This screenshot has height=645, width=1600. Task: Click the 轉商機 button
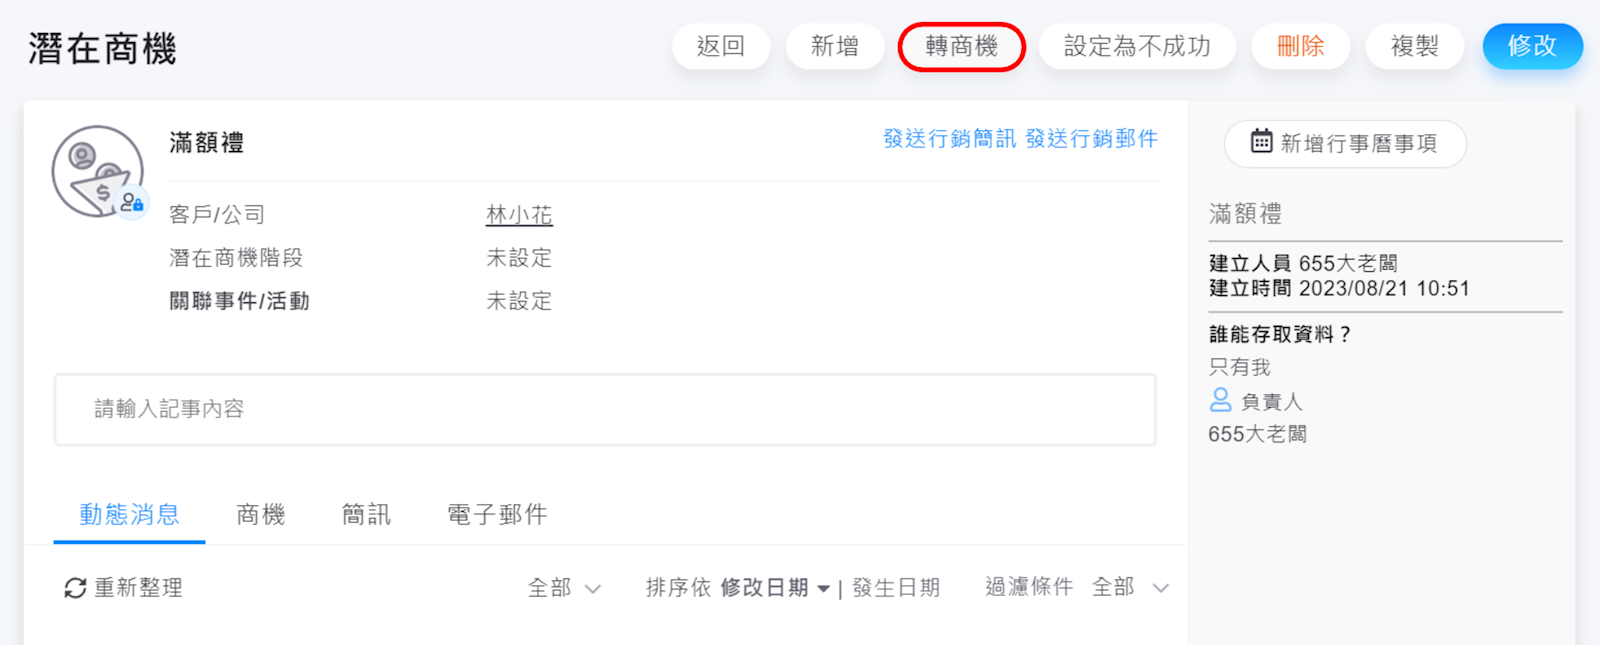(x=961, y=47)
